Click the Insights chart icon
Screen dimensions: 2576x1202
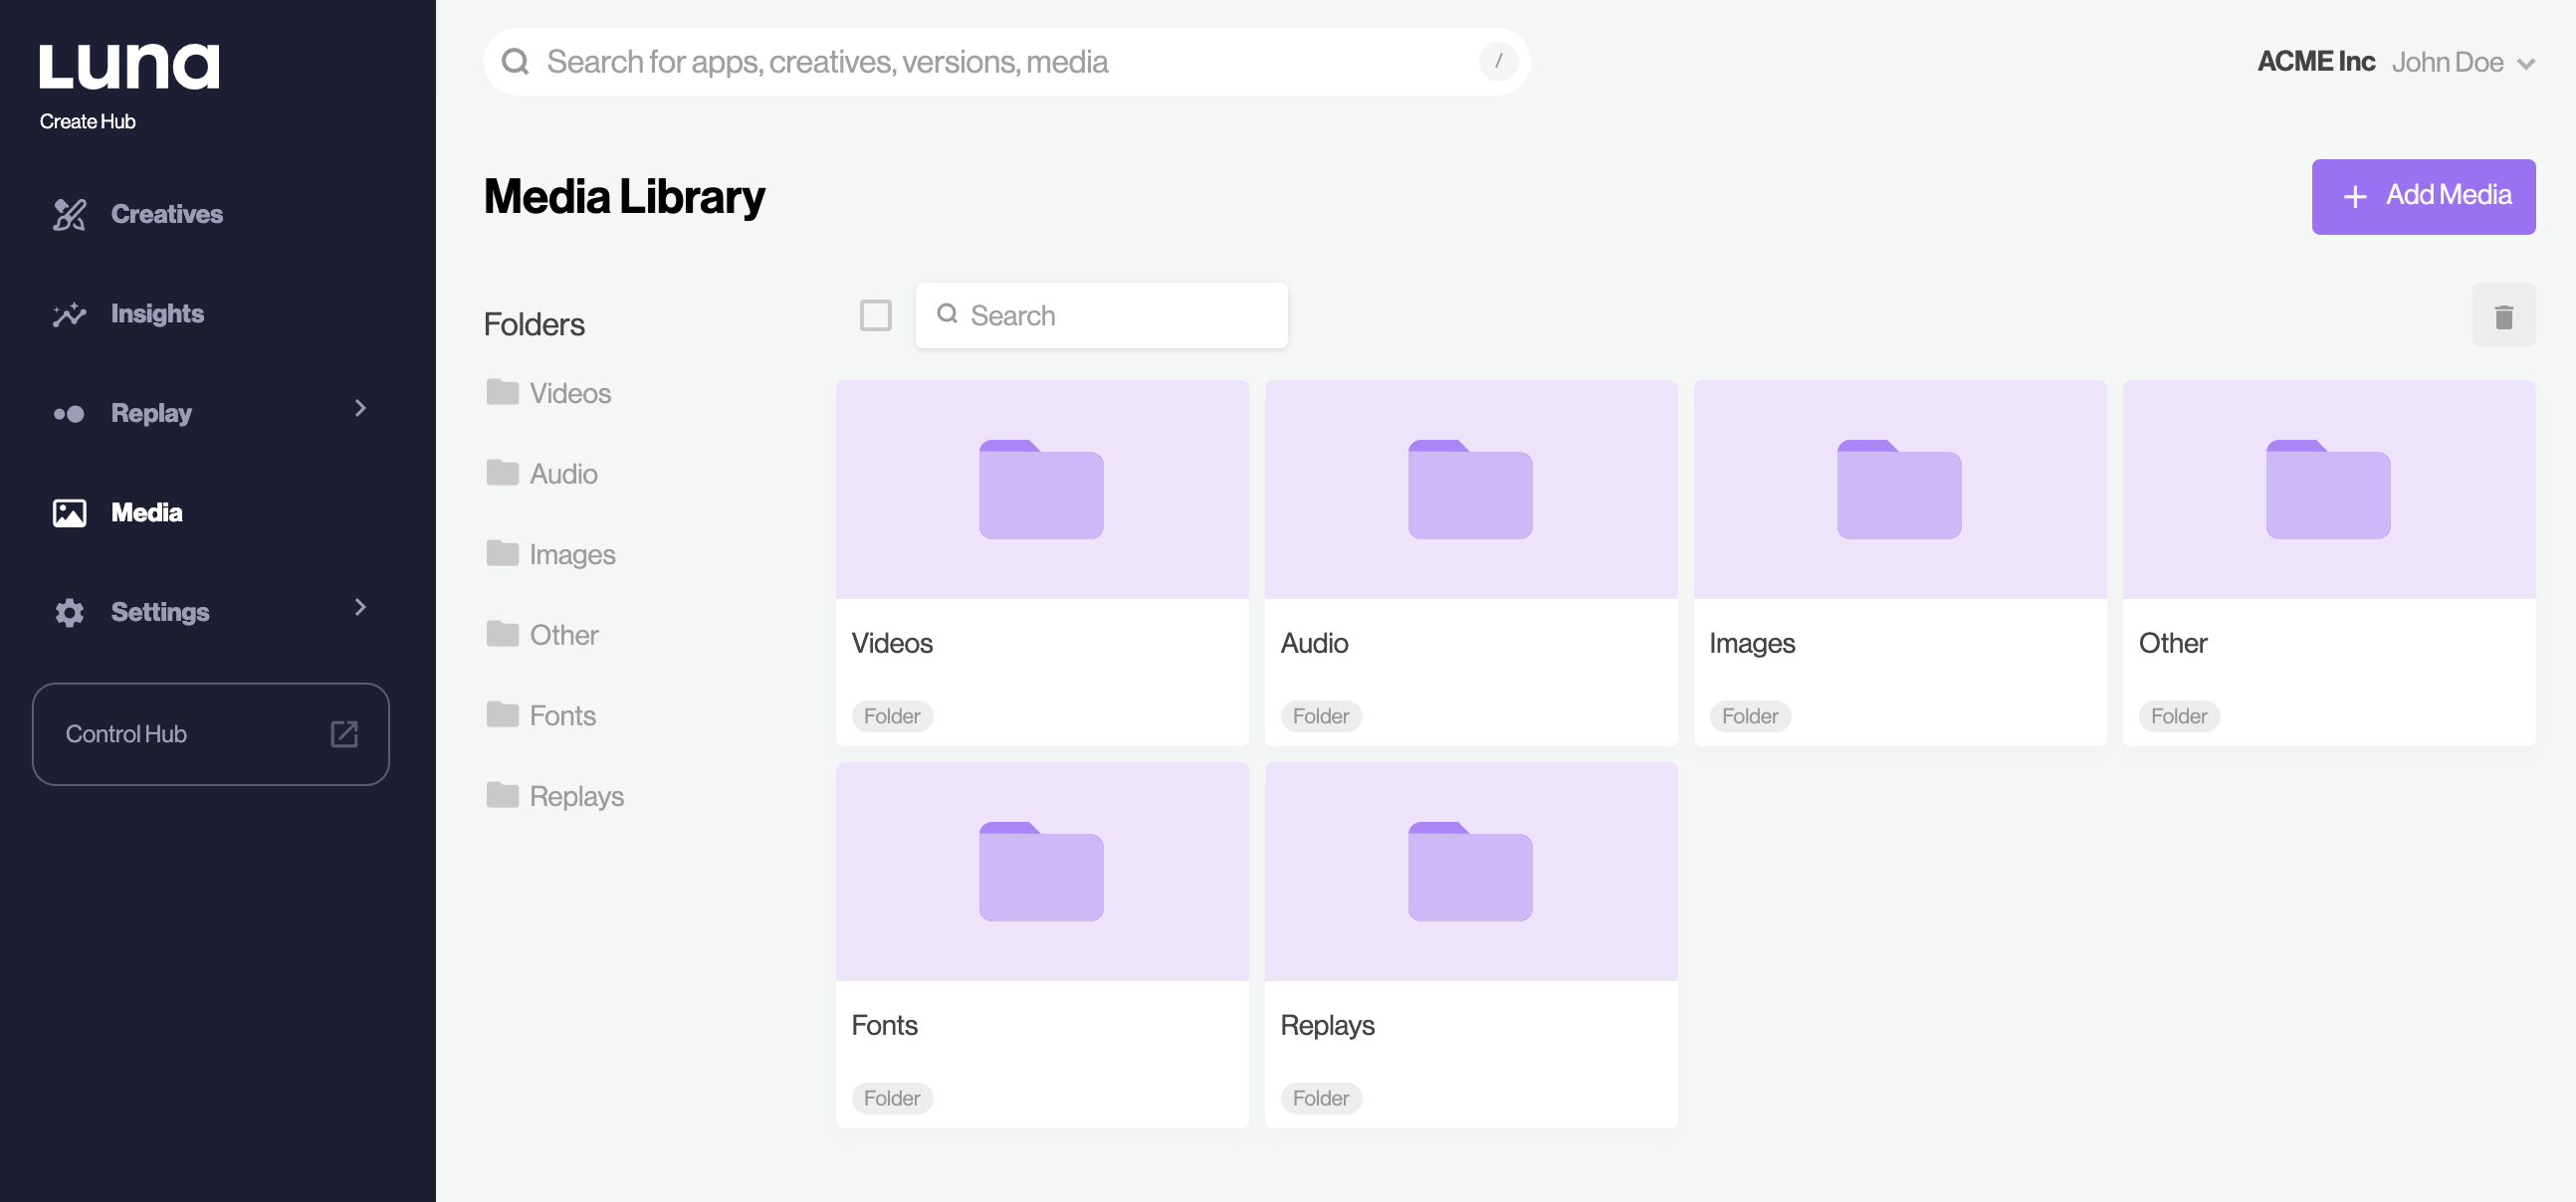tap(69, 314)
